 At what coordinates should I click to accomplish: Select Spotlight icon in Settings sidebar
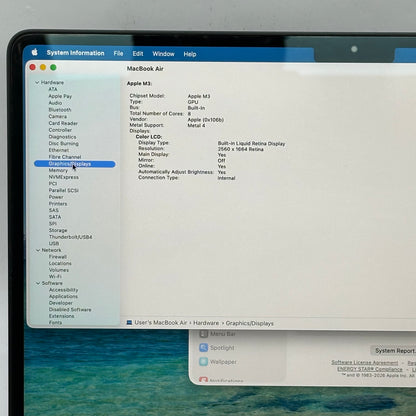204,348
